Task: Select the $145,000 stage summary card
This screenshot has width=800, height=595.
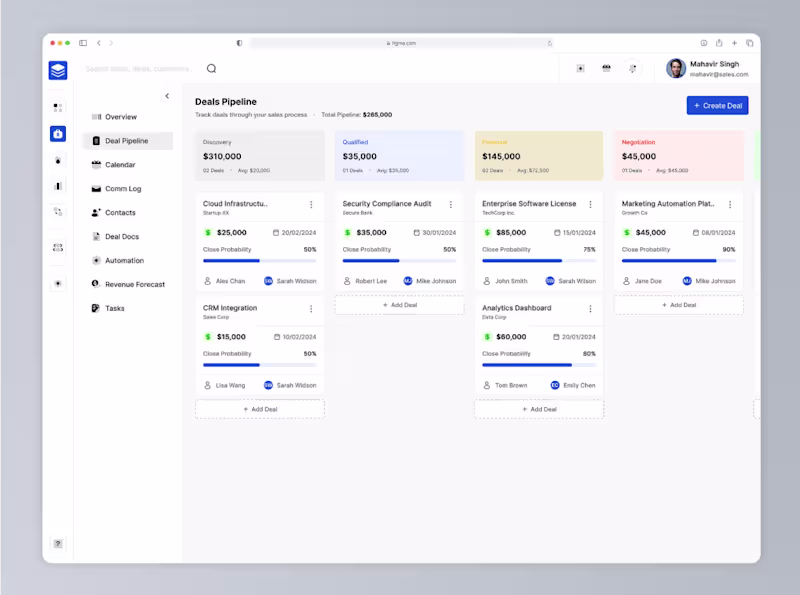Action: pos(539,156)
